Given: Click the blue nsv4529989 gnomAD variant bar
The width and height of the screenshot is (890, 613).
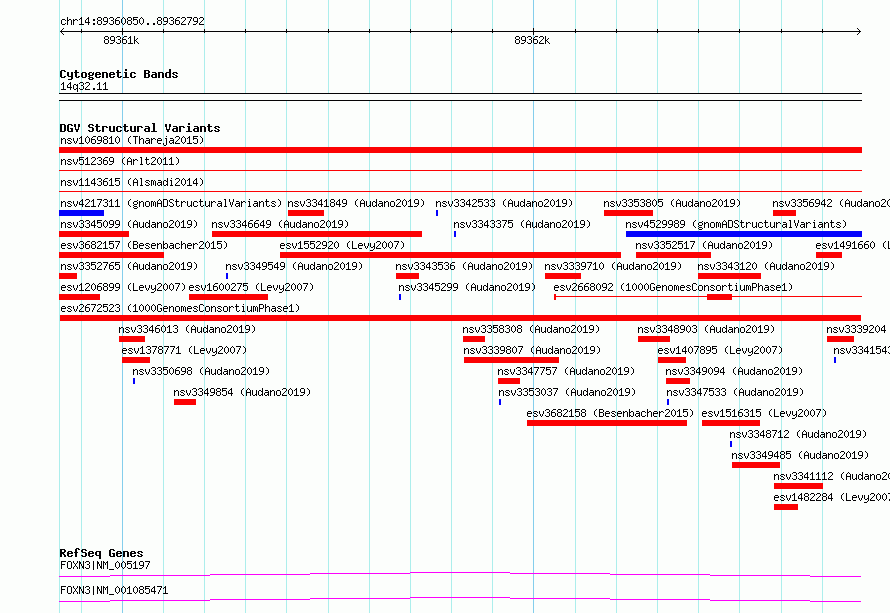Looking at the screenshot, I should [744, 234].
